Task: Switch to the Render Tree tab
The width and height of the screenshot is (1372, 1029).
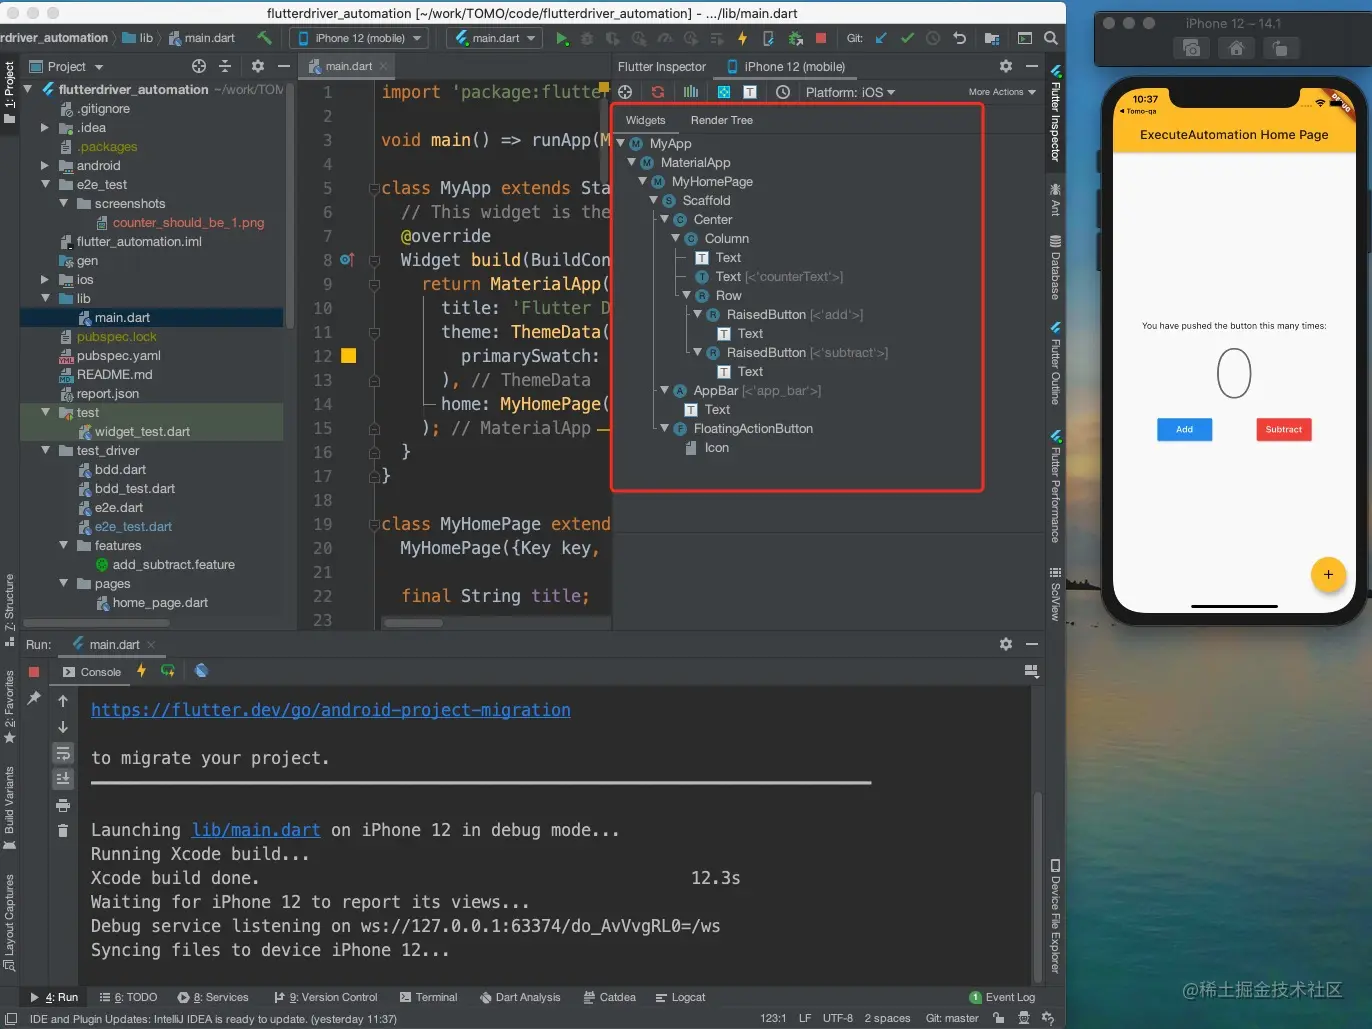Action: click(x=722, y=120)
